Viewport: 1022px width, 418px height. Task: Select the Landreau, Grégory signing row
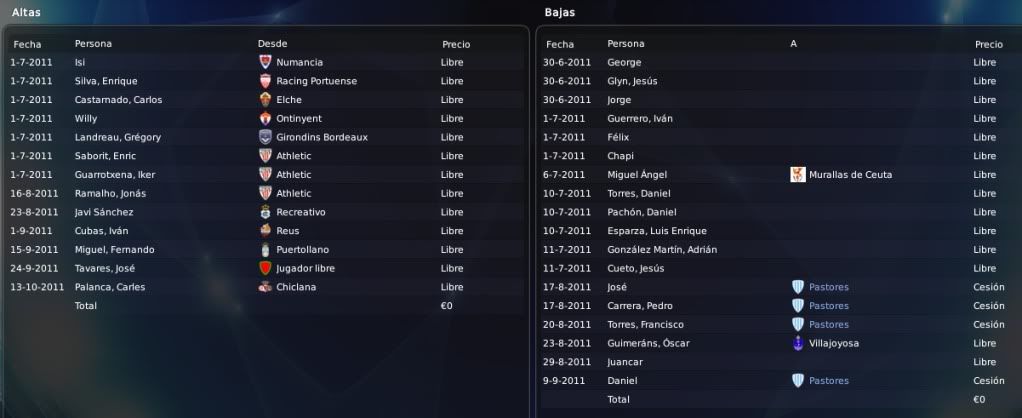[265, 137]
